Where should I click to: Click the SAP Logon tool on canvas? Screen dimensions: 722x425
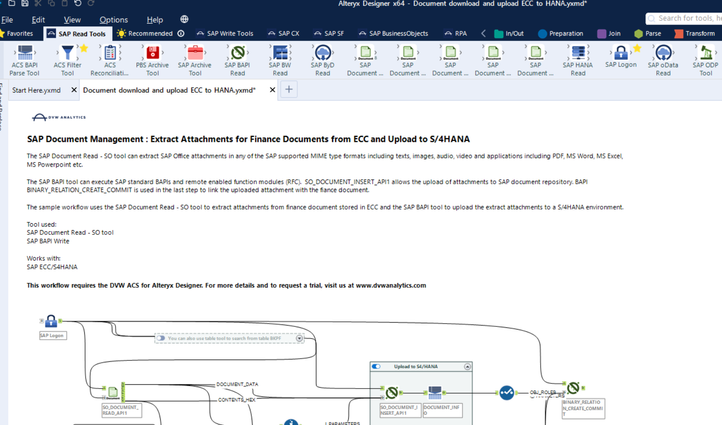[x=51, y=321]
